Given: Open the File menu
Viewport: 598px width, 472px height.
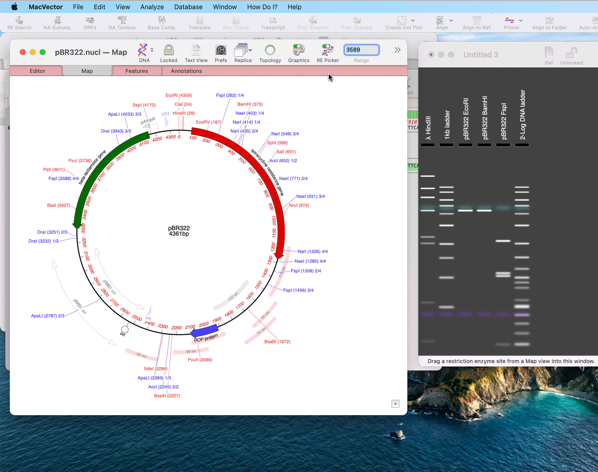Looking at the screenshot, I should click(x=78, y=7).
